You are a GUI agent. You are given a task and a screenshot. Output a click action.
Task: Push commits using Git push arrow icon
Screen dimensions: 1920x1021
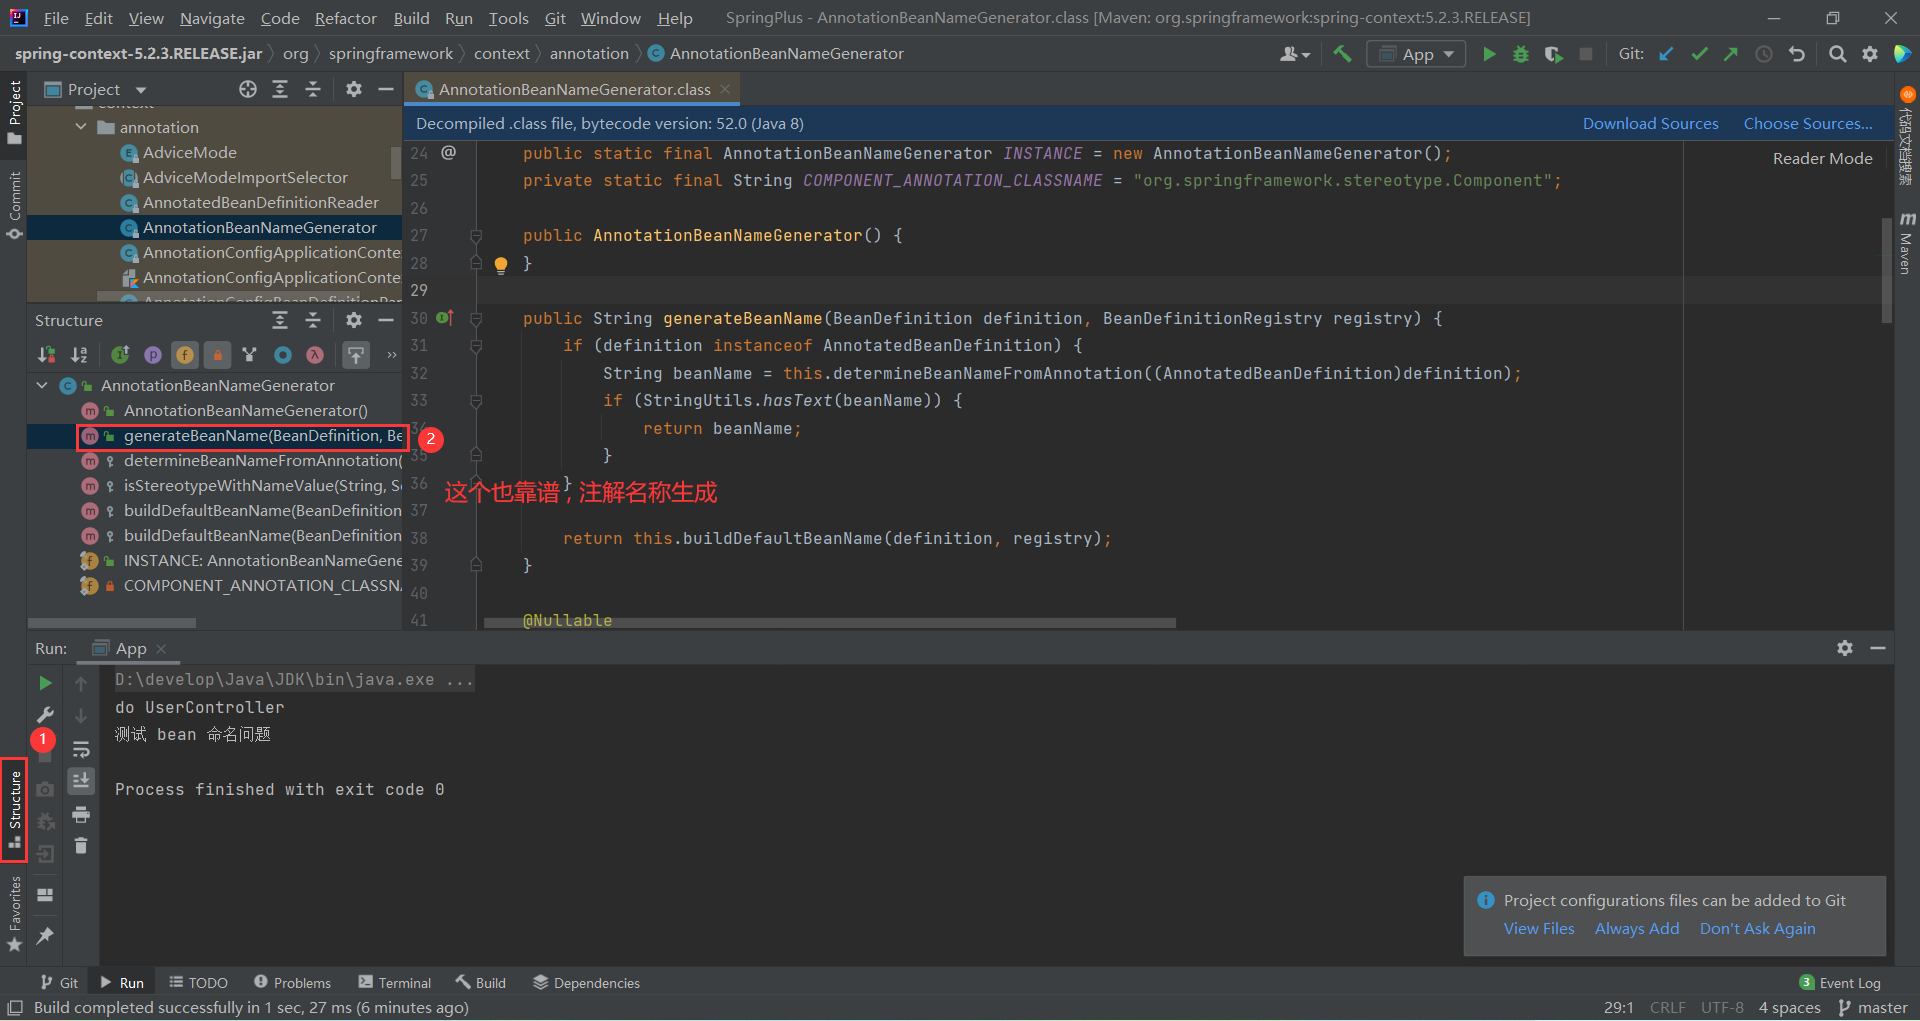[x=1731, y=54]
